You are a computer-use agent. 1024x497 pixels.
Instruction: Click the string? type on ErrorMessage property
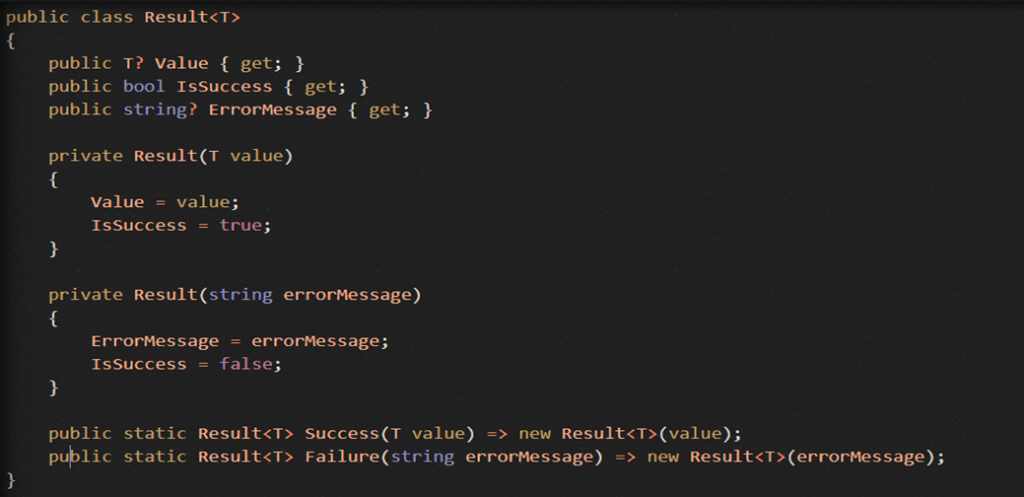[161, 110]
